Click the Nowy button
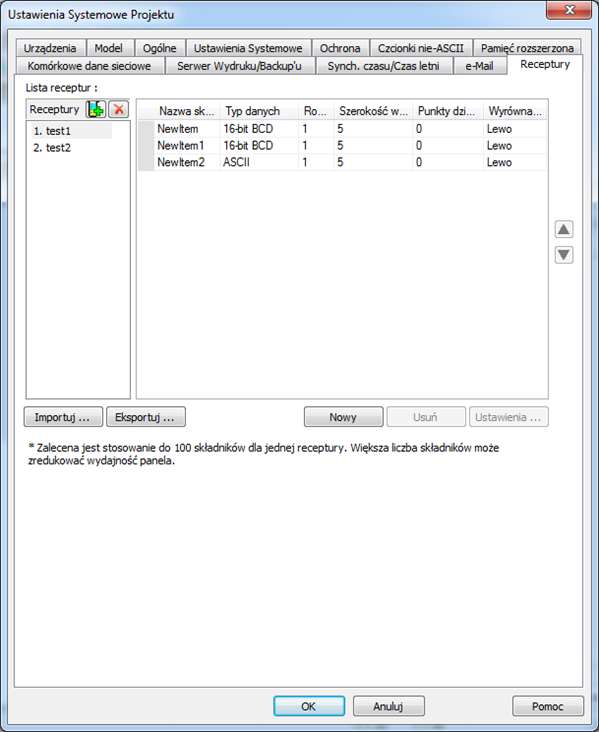The height and width of the screenshot is (732, 599). (344, 417)
